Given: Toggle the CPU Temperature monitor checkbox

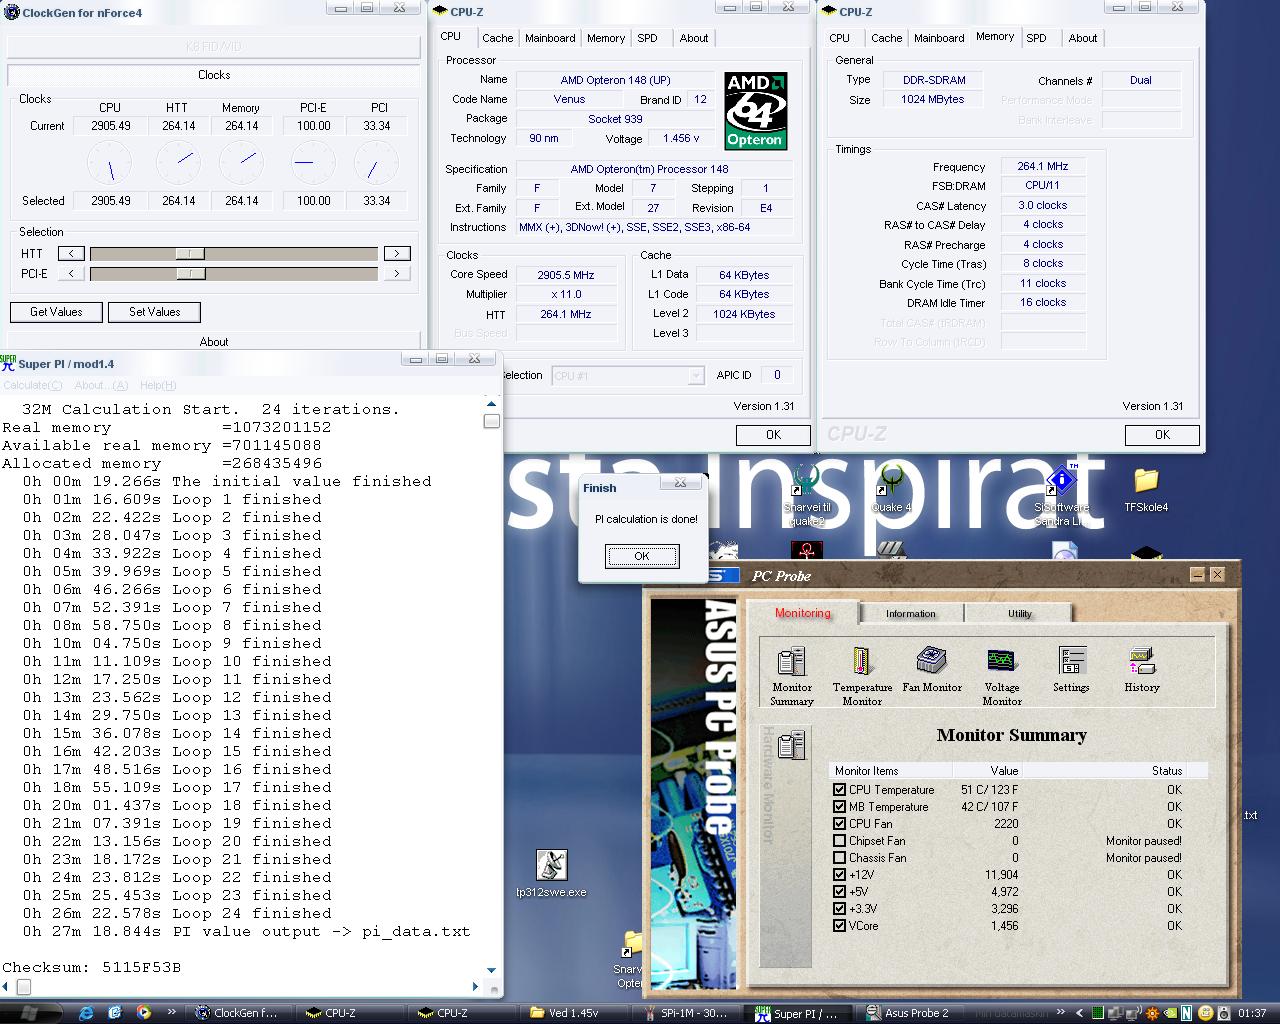Looking at the screenshot, I should (839, 790).
